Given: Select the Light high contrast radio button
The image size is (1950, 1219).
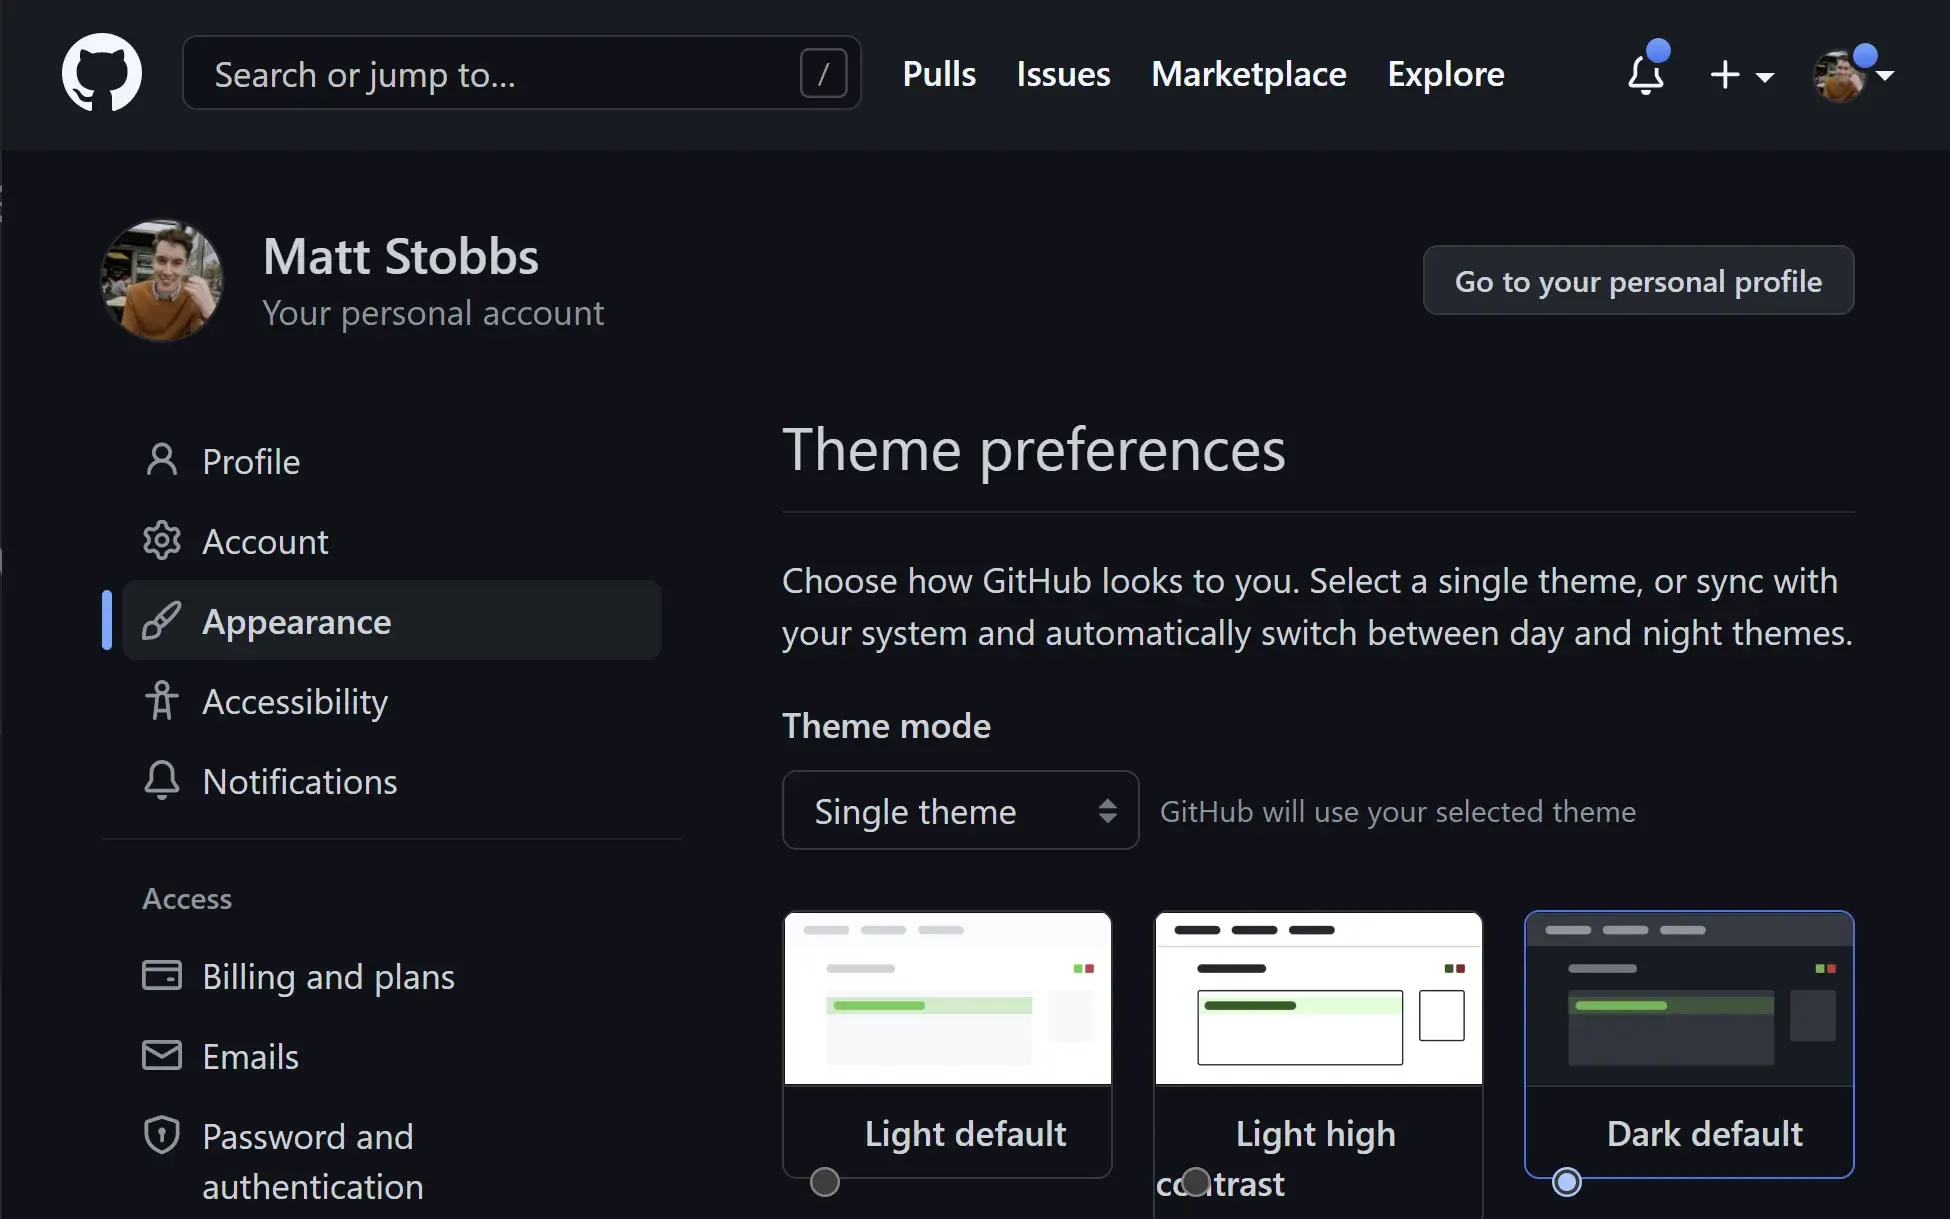Looking at the screenshot, I should pos(1195,1182).
